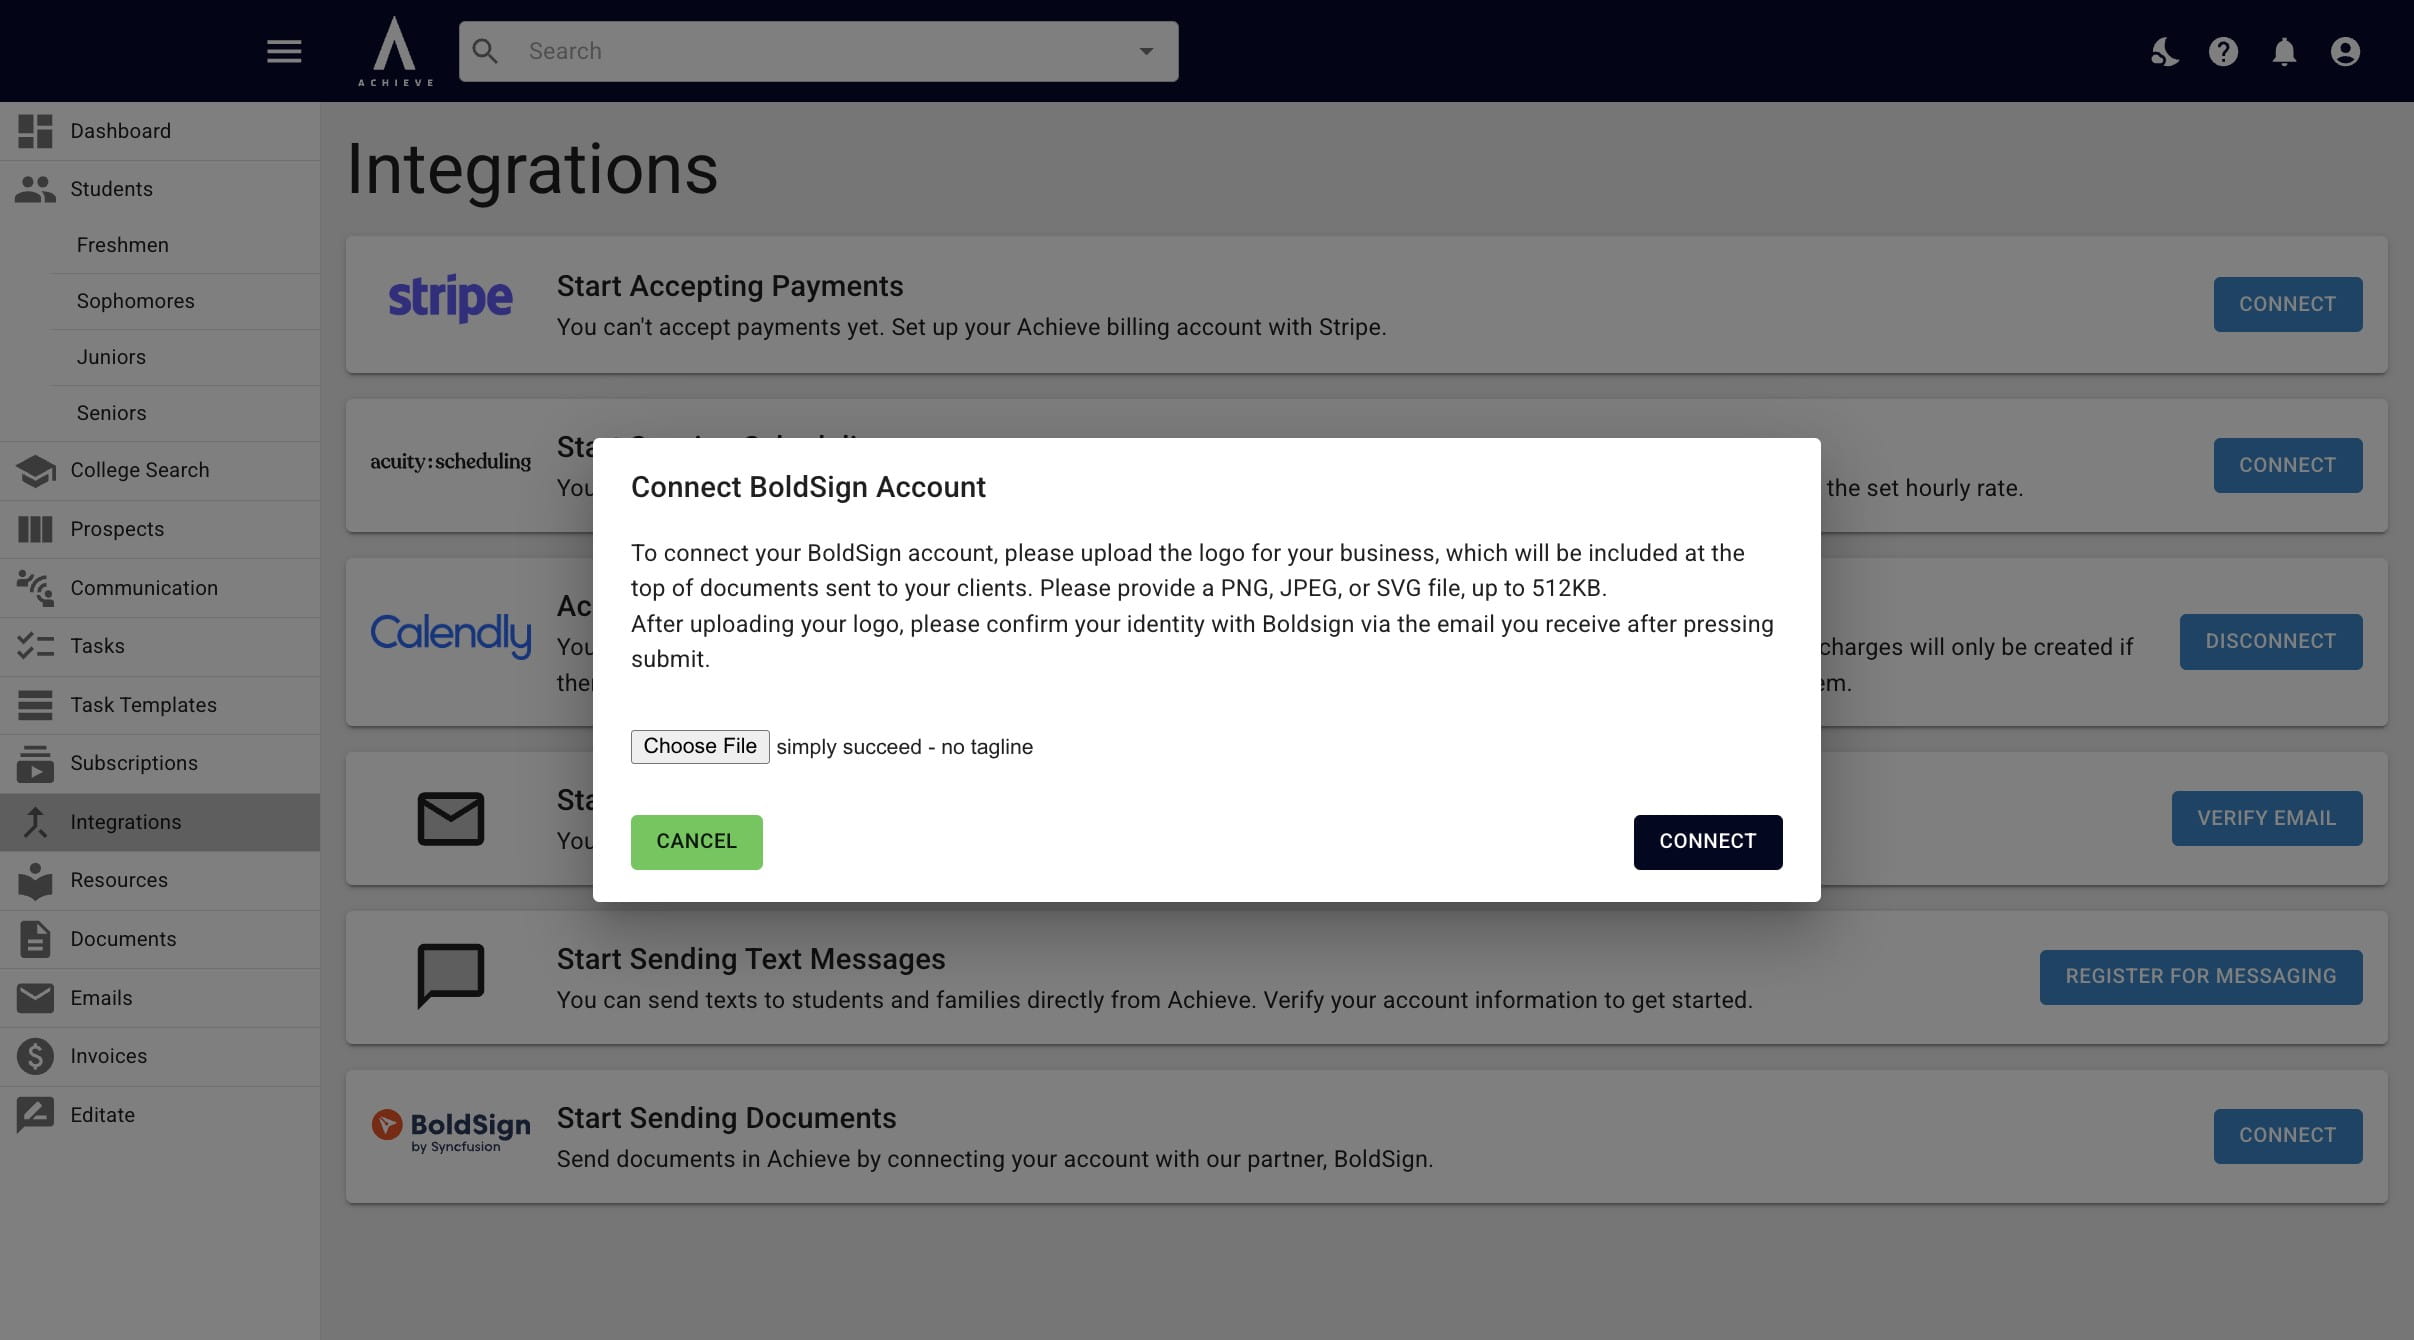Open Invoices dollar icon in sidebar

(35, 1056)
